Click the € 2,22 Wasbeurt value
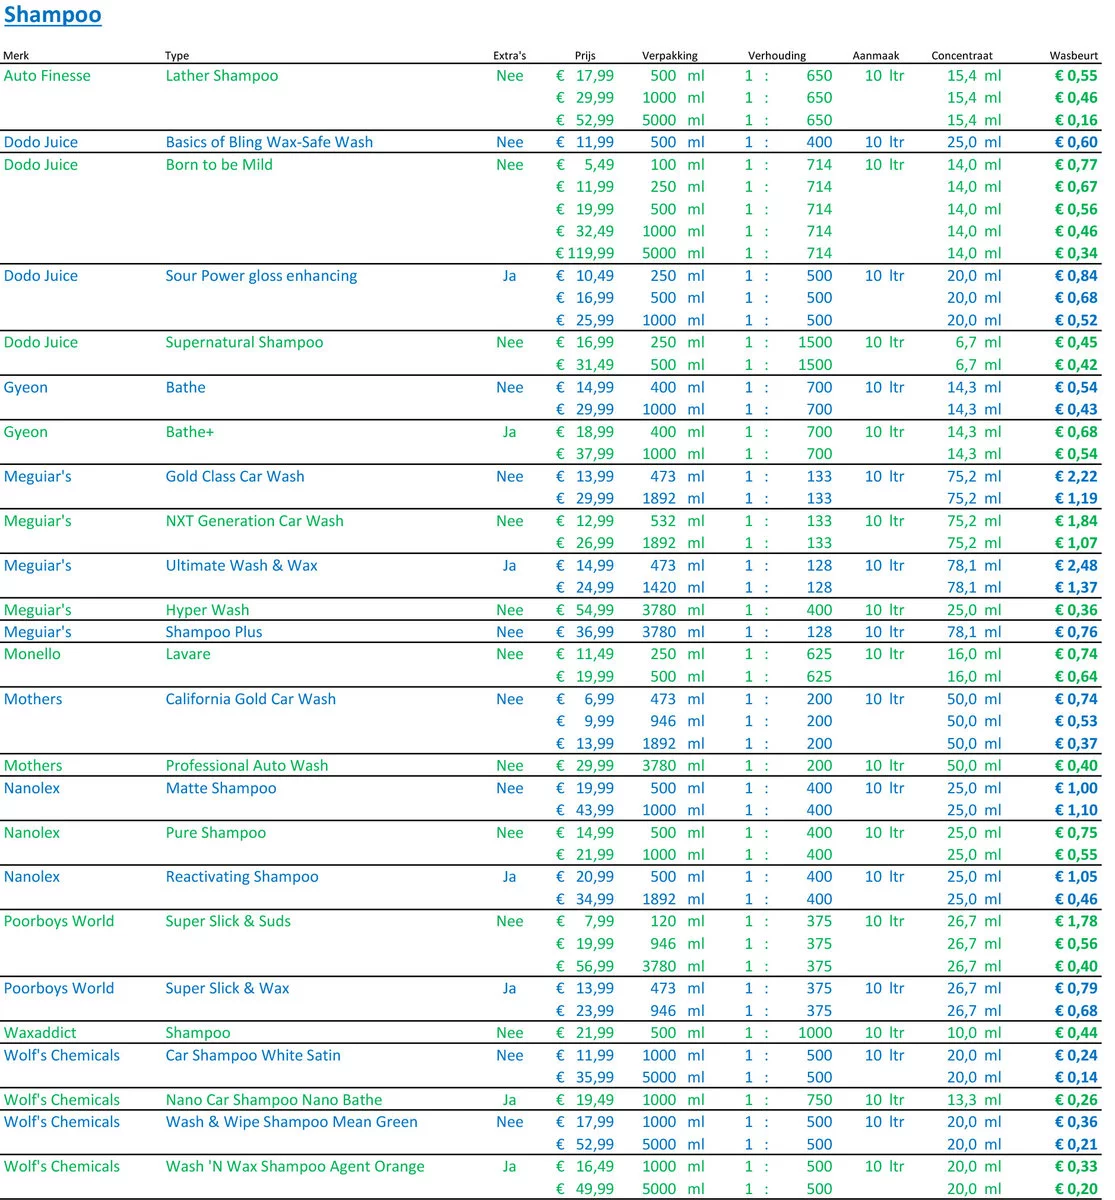1115x1200 pixels. (x=1076, y=476)
